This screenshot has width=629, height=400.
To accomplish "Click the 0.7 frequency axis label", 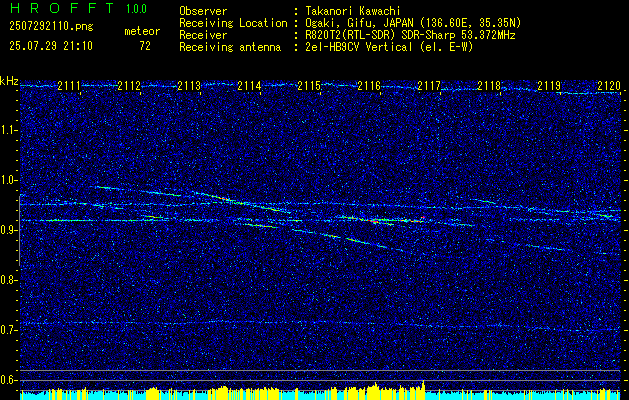I will coord(8,330).
